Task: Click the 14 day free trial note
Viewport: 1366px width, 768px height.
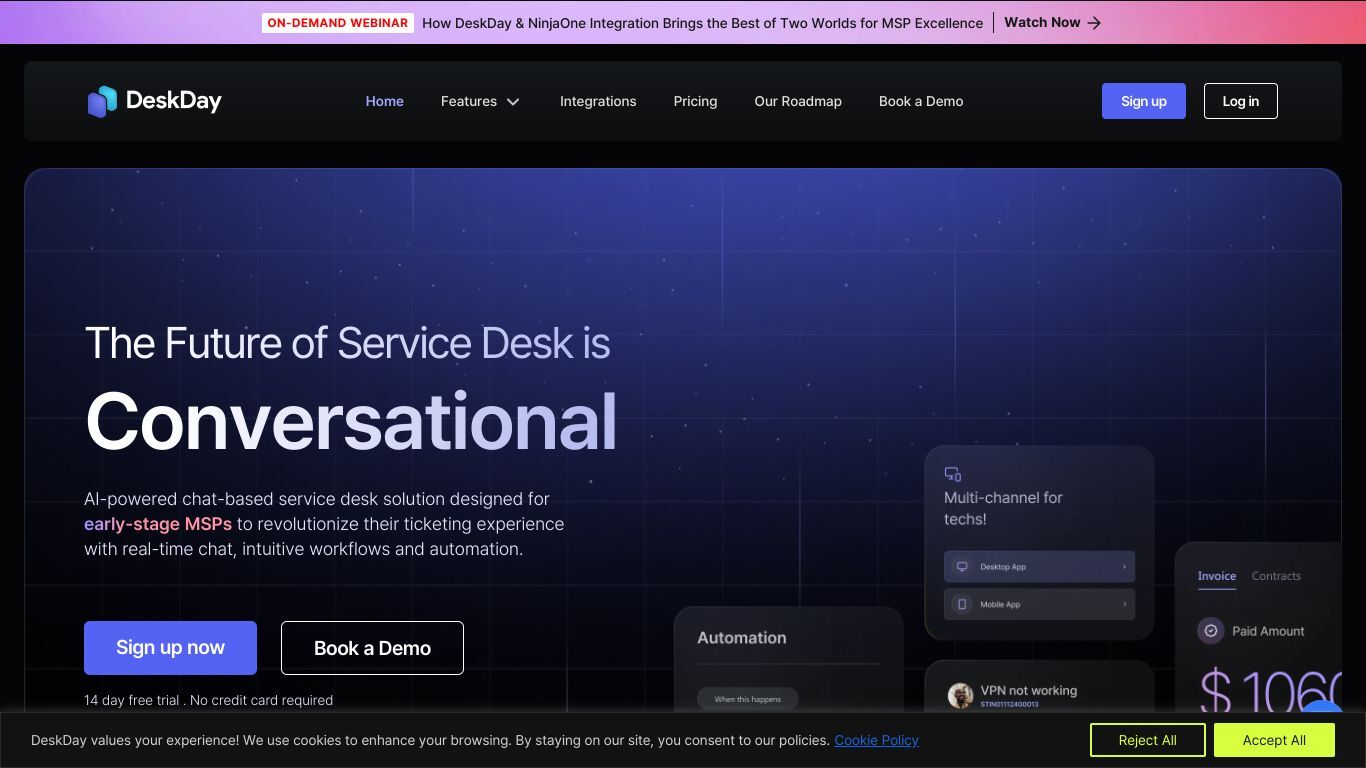Action: [x=208, y=700]
